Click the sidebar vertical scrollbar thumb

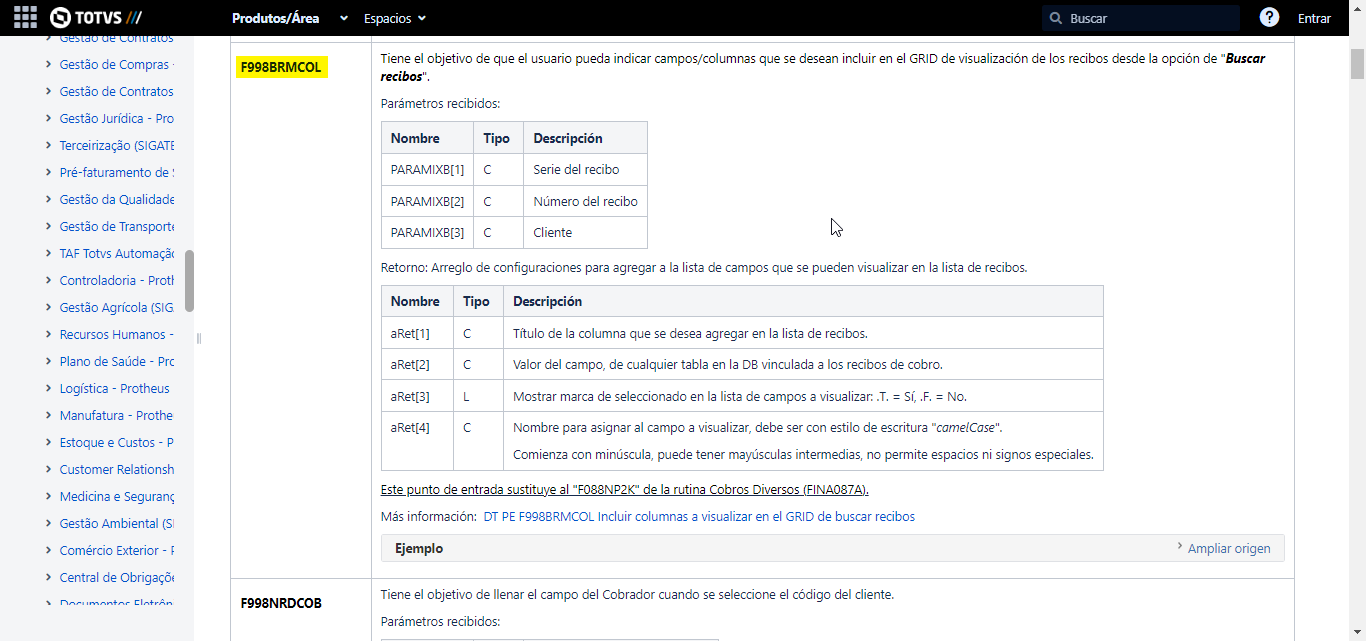pos(189,281)
